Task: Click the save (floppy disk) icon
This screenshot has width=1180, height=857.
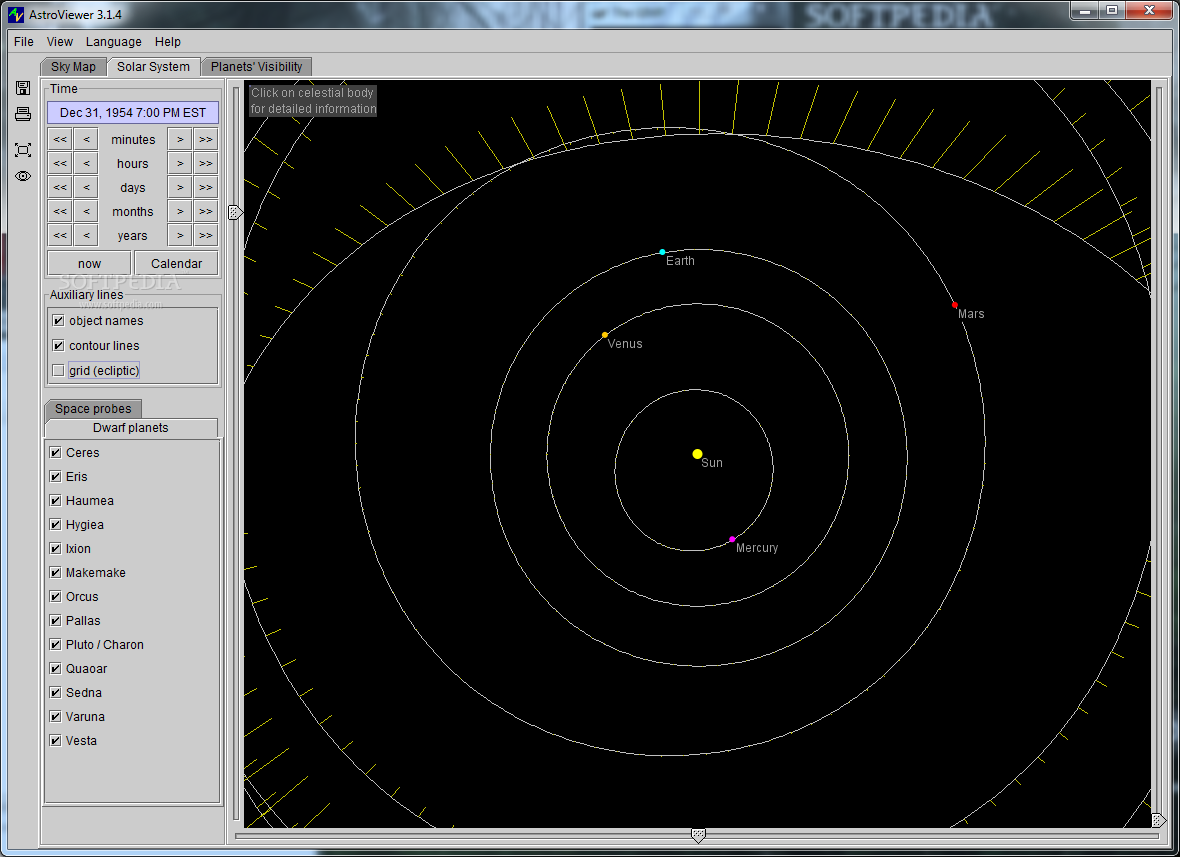Action: (x=23, y=88)
